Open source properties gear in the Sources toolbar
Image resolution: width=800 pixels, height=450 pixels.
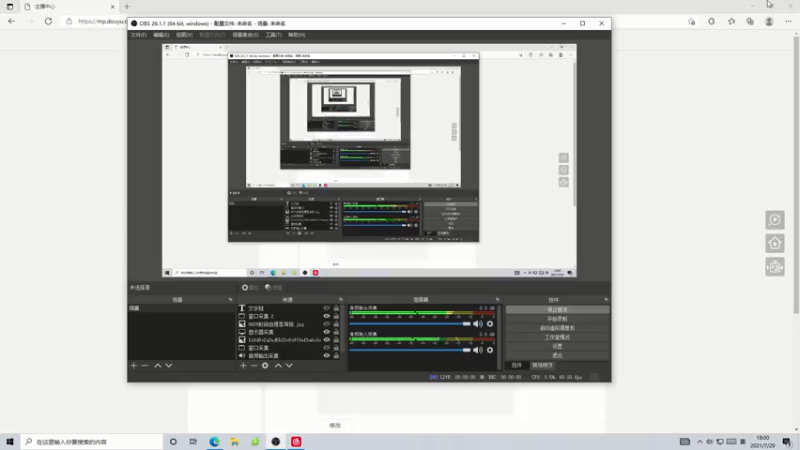(265, 365)
